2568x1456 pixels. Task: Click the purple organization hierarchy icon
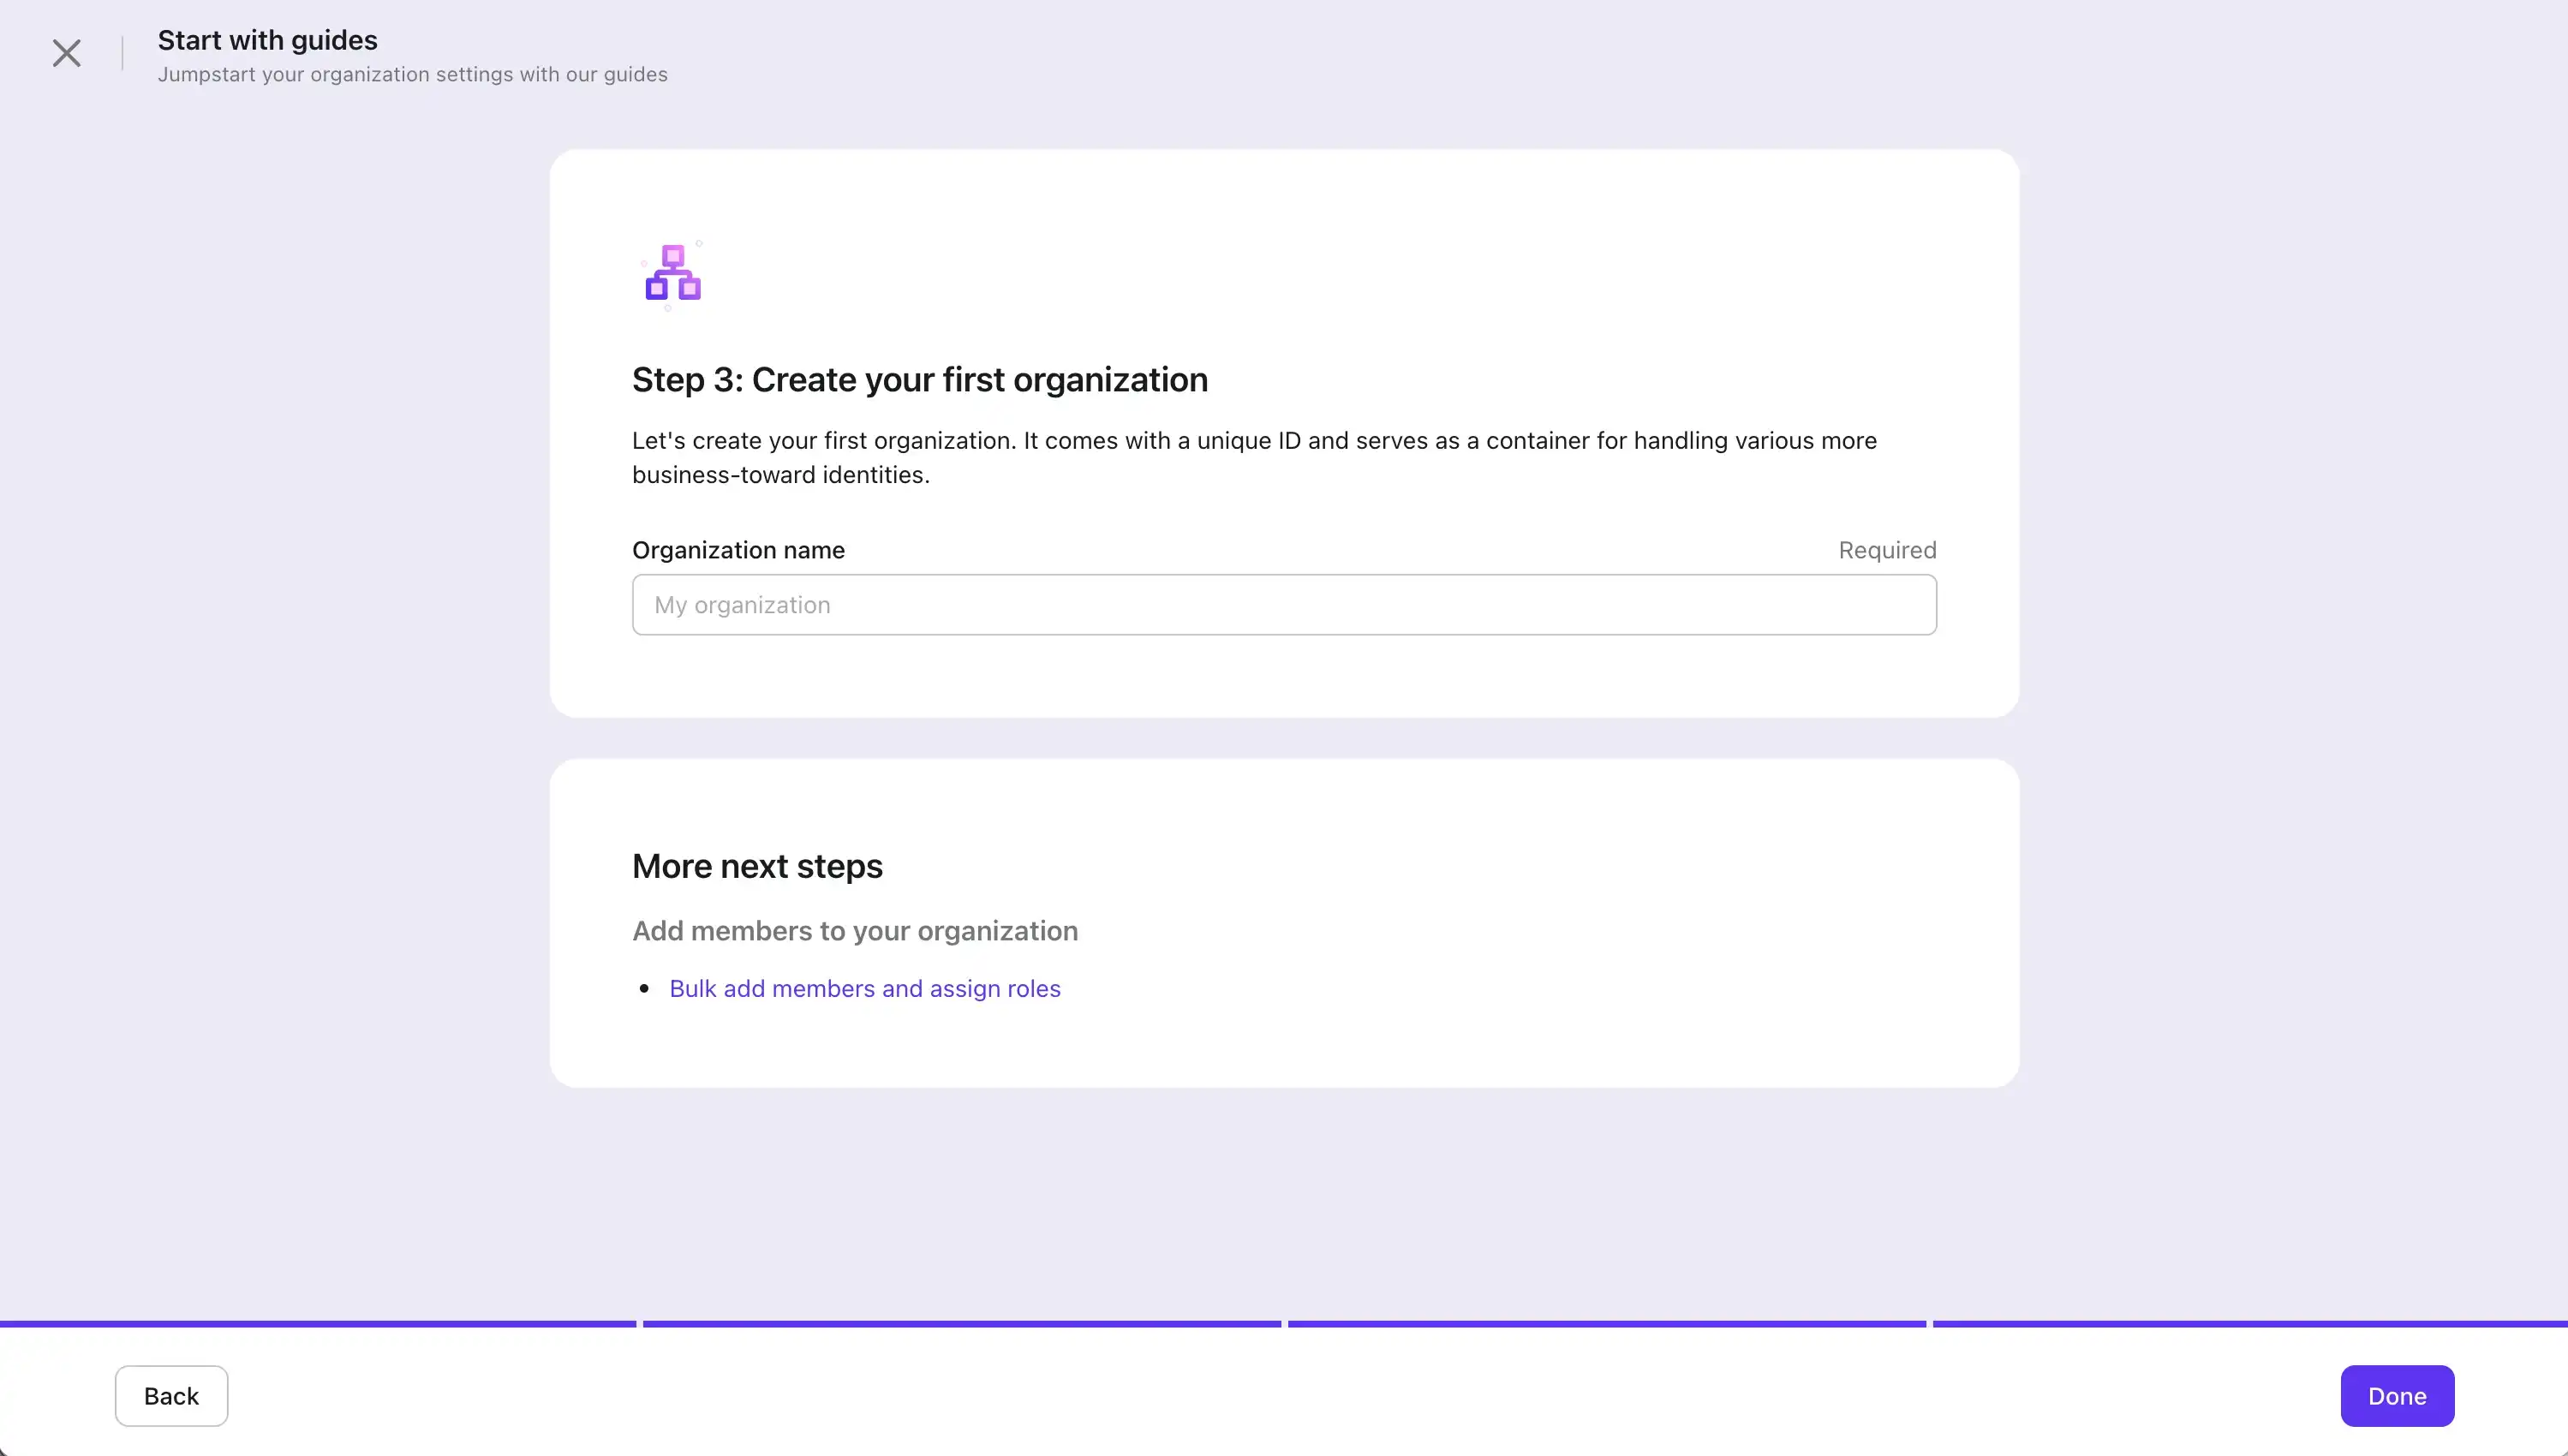[x=673, y=274]
